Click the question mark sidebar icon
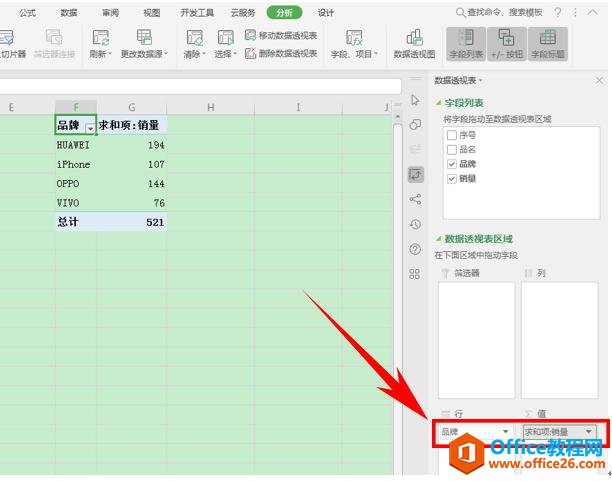Viewport: 612px width, 481px height. point(415,249)
